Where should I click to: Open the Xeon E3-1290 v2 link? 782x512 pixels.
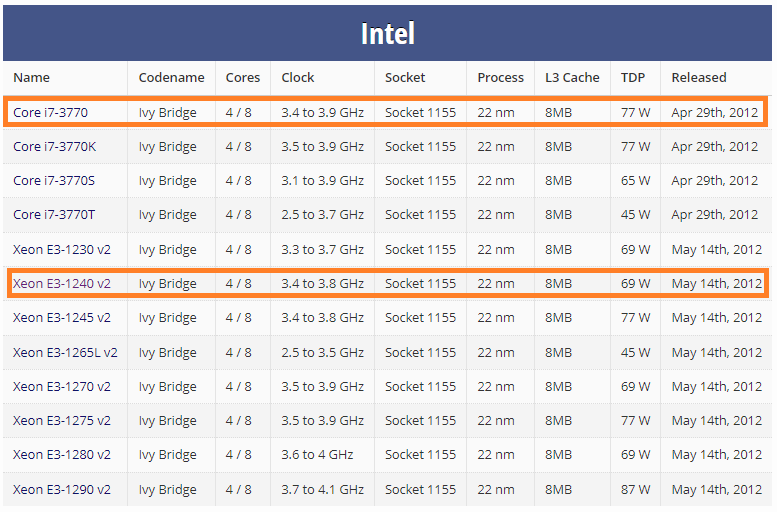point(62,490)
